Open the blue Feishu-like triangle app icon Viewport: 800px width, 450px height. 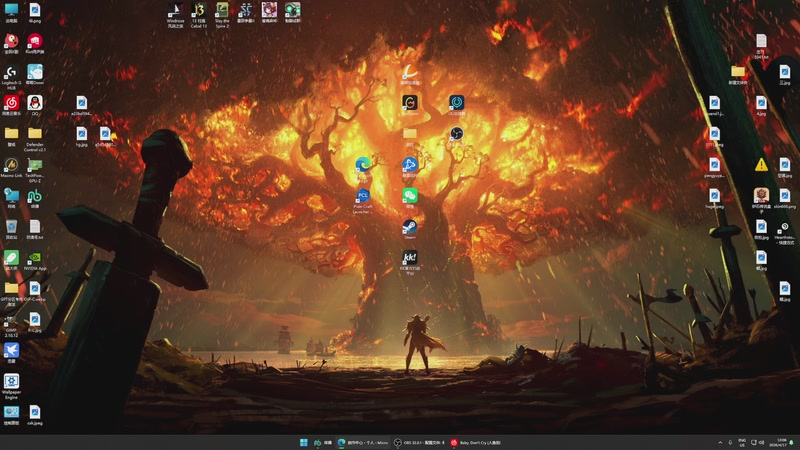coord(410,167)
